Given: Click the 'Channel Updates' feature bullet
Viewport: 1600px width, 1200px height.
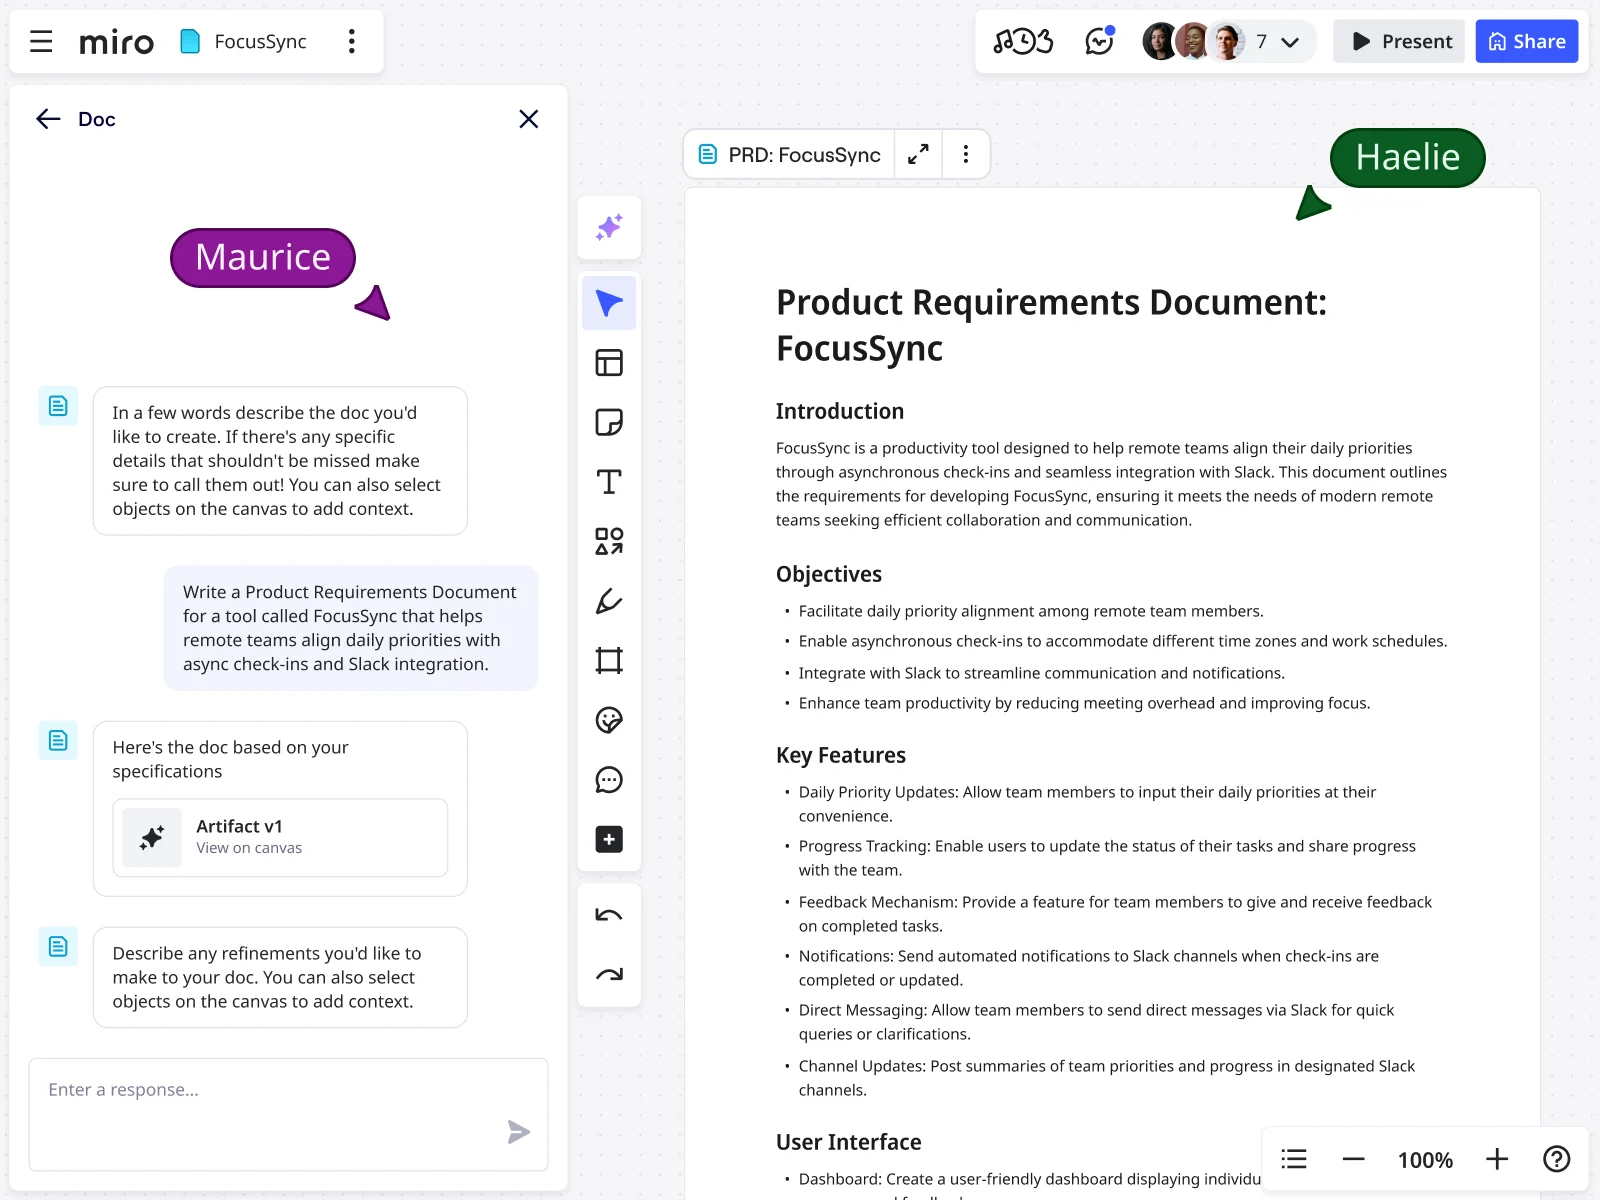Looking at the screenshot, I should (1107, 1078).
